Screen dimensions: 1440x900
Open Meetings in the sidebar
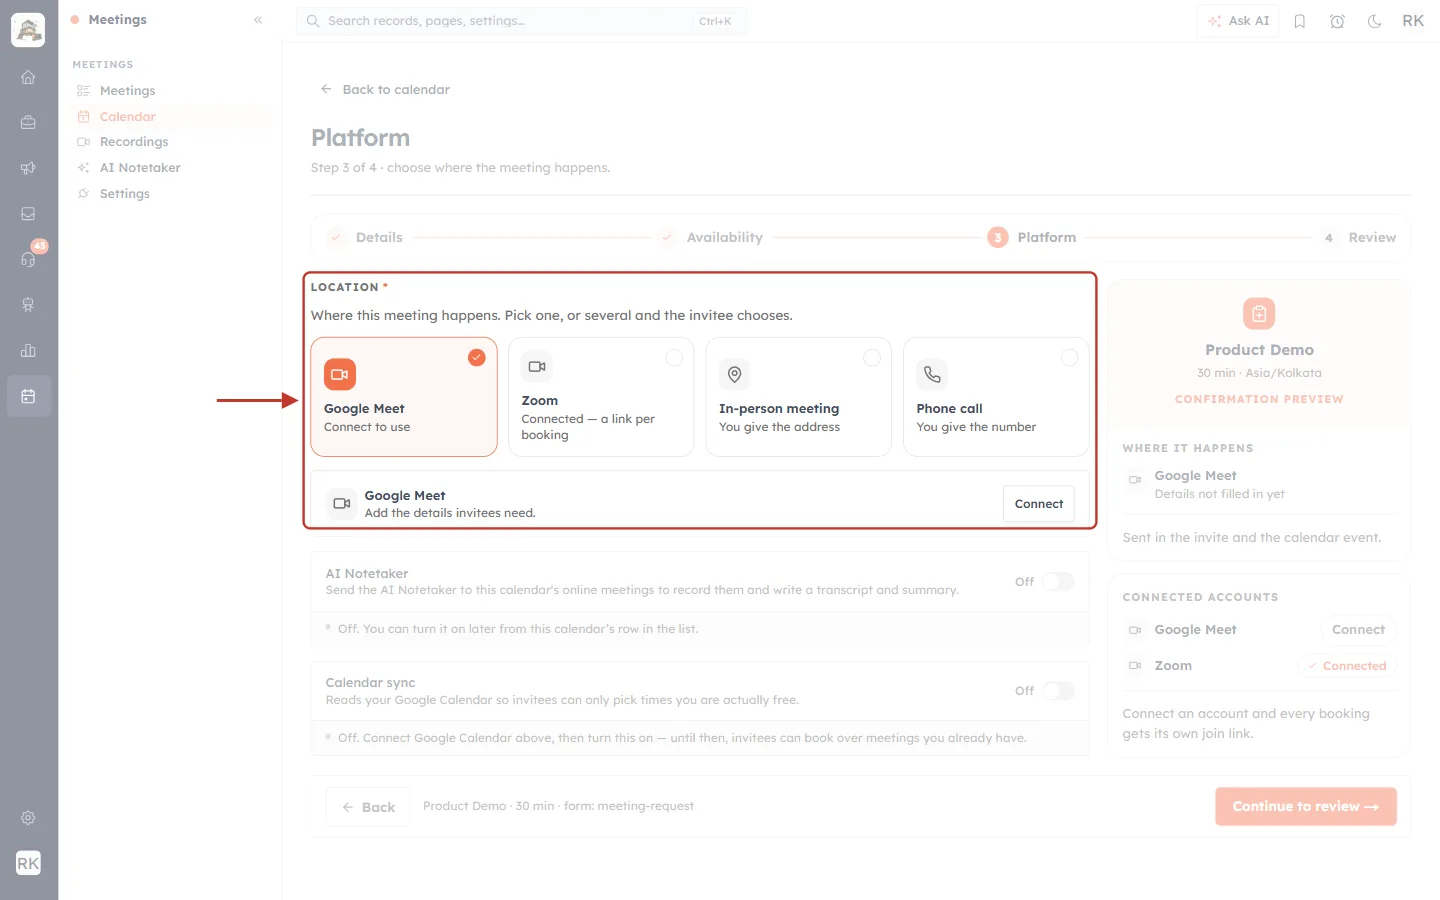coord(170,91)
